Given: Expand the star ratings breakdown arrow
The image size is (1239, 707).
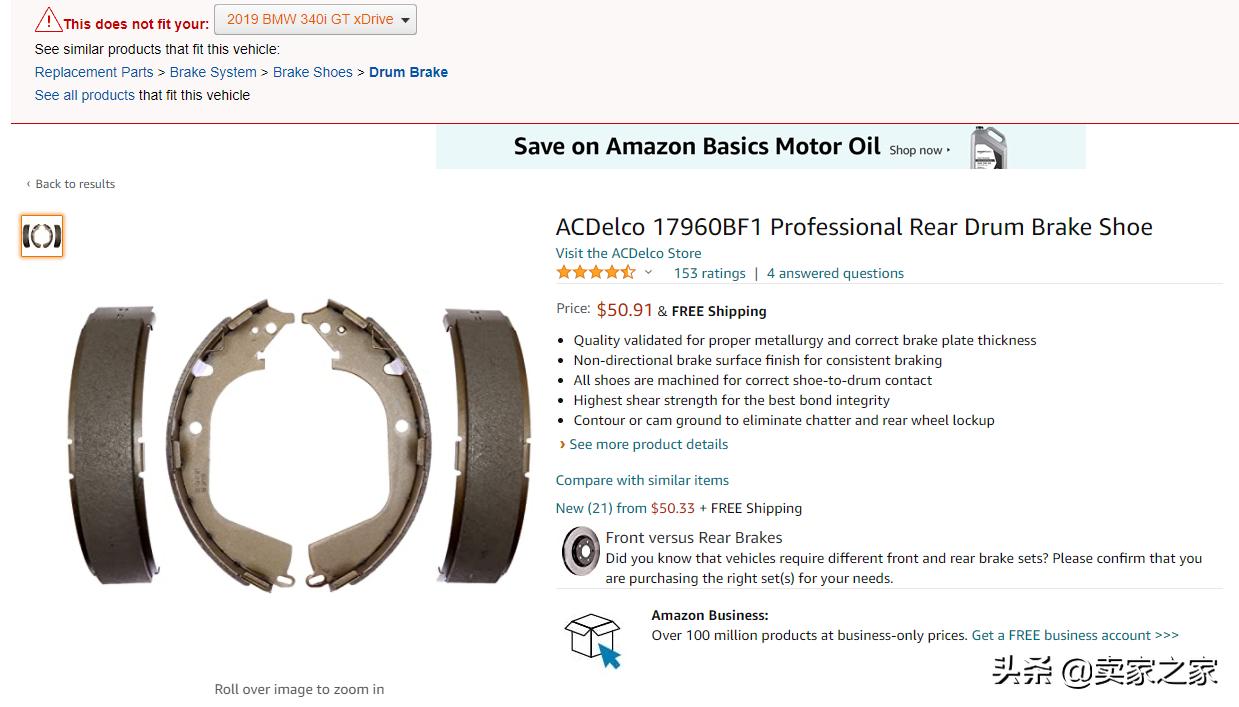Looking at the screenshot, I should pos(648,273).
